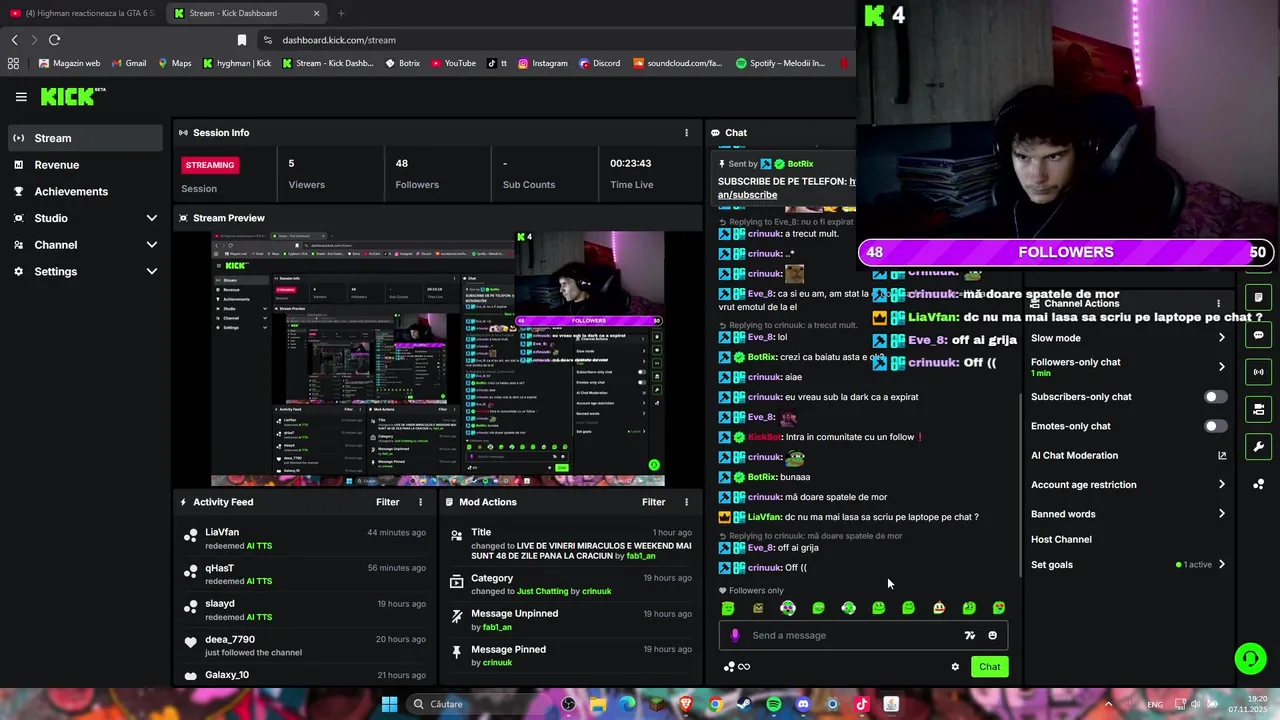1280x720 pixels.
Task: Click AI TTS link in LiaVfan activity
Action: (x=259, y=546)
